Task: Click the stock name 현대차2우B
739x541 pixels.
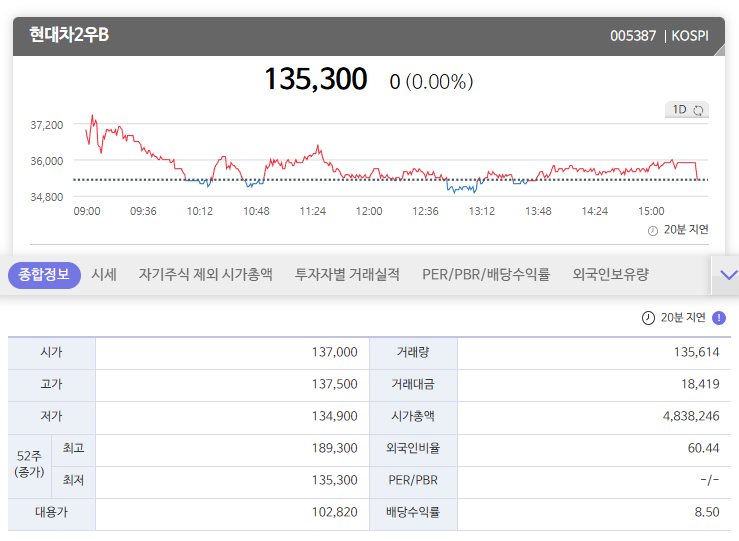Action: coord(69,35)
